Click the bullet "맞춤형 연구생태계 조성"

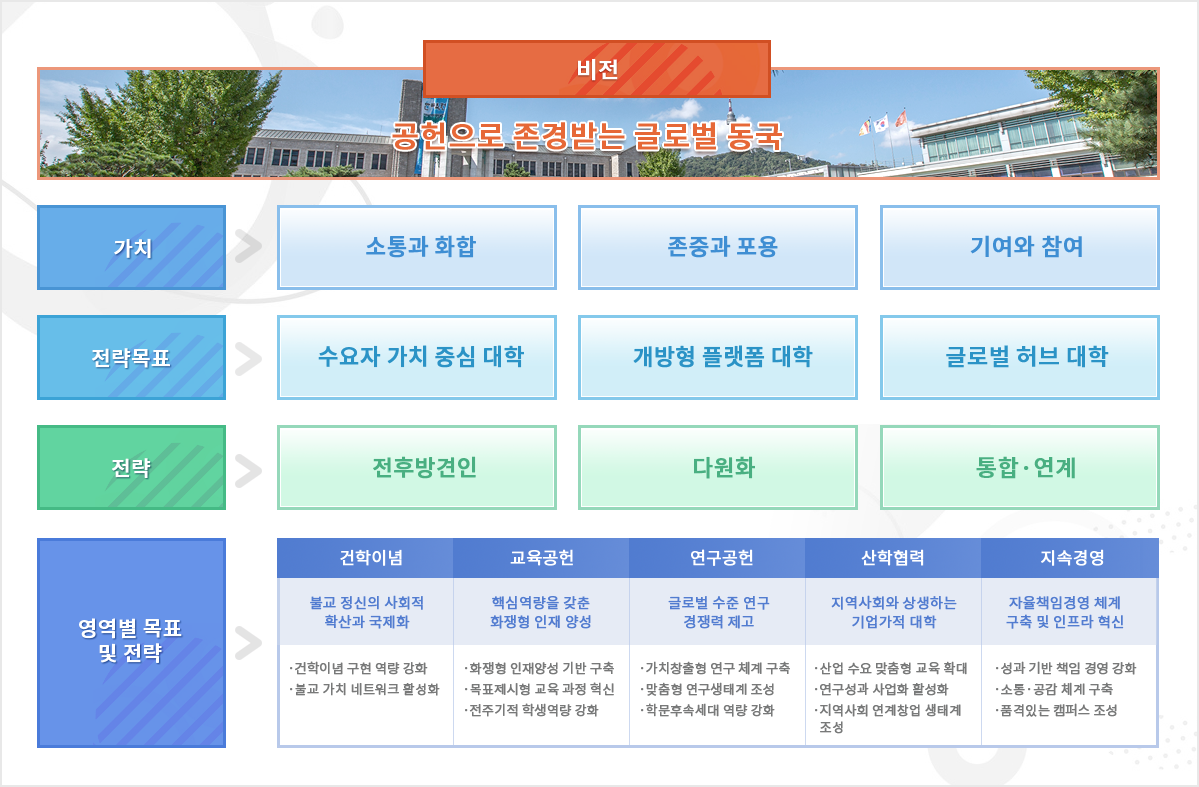(x=707, y=689)
